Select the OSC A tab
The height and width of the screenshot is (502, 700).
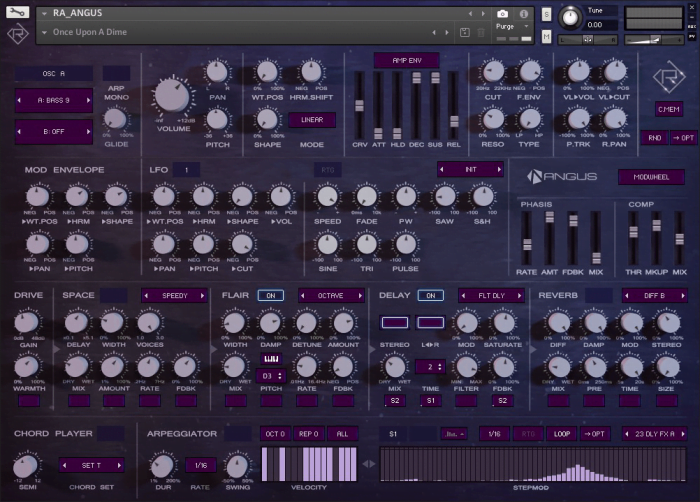tap(54, 73)
